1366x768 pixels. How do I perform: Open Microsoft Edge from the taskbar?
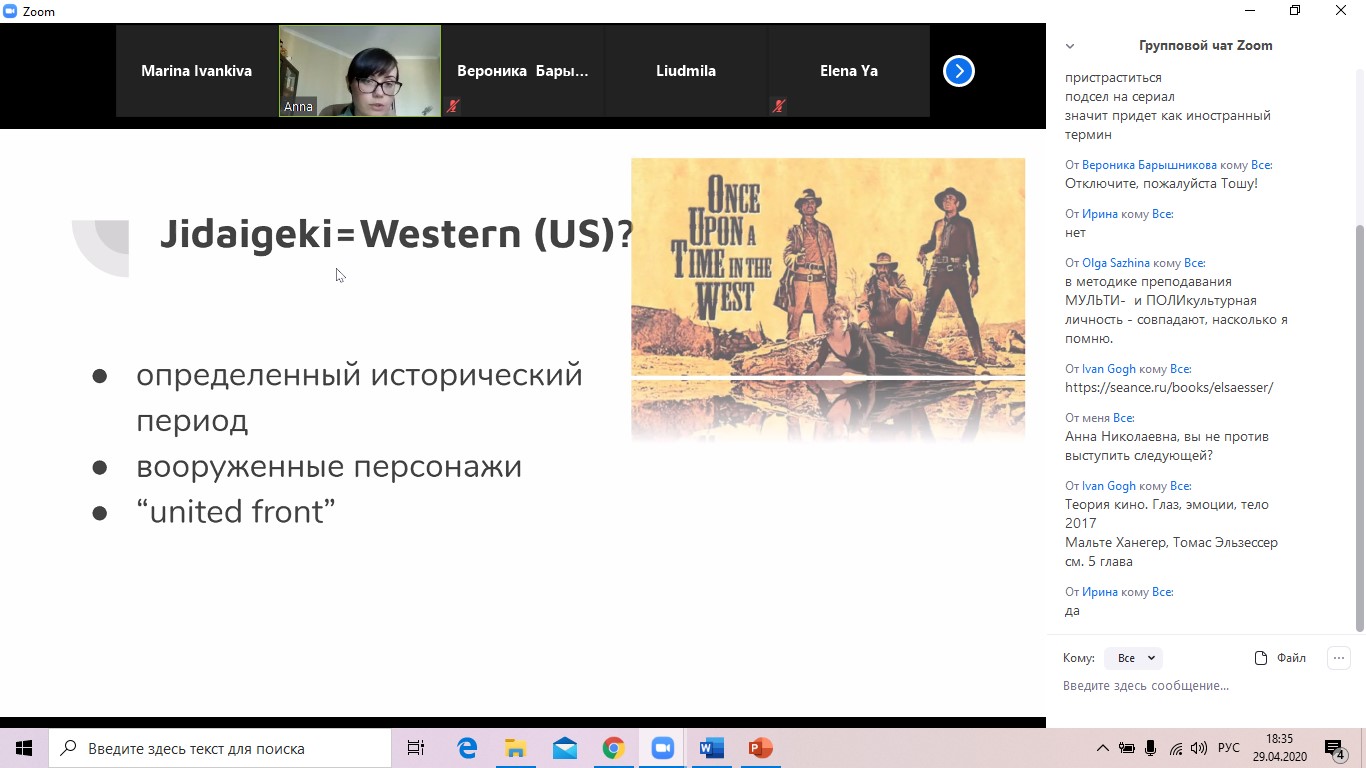[467, 748]
